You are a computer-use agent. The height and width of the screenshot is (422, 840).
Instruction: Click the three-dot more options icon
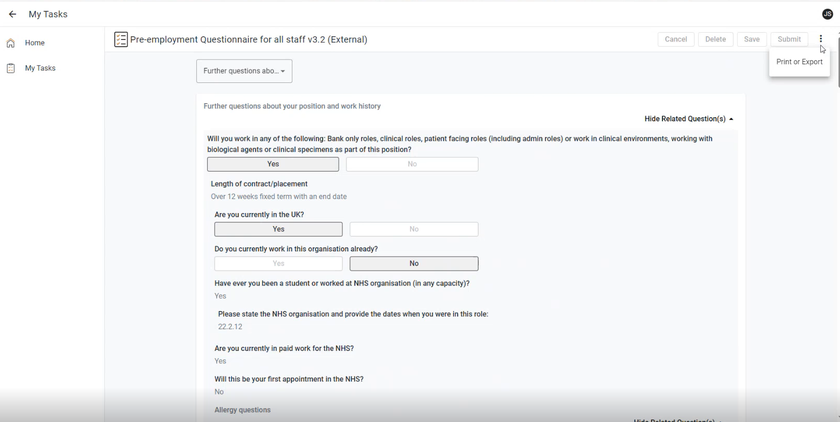click(820, 39)
